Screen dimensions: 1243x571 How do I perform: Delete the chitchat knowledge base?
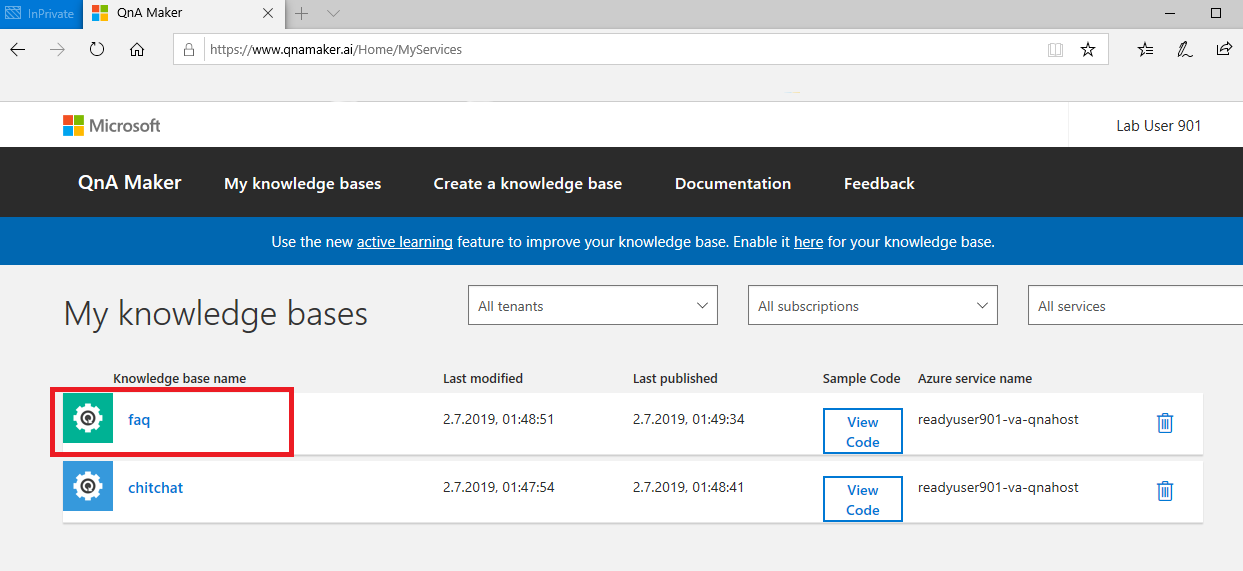pyautogui.click(x=1165, y=490)
